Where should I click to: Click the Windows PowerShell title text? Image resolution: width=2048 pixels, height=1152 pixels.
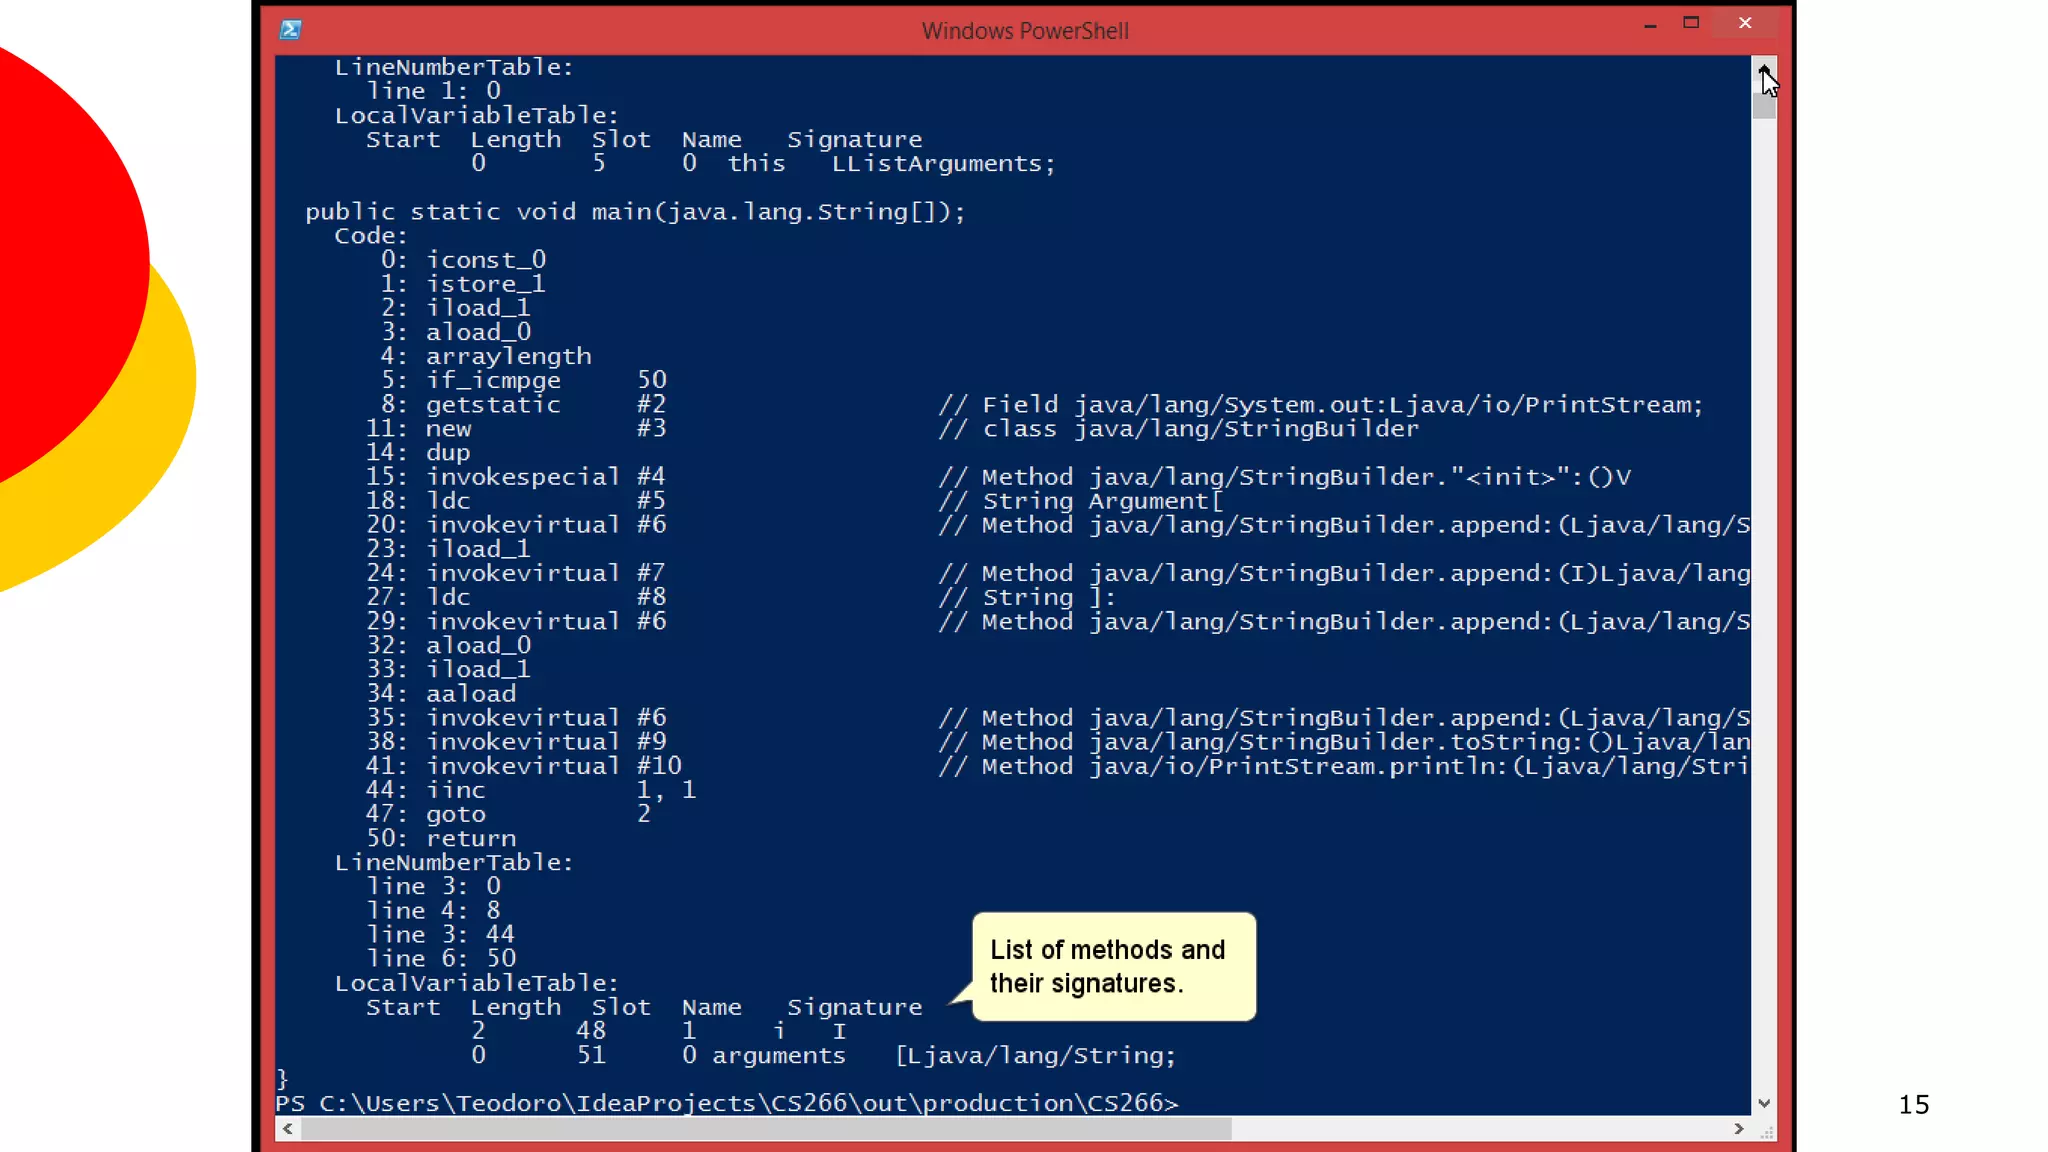pyautogui.click(x=1024, y=31)
